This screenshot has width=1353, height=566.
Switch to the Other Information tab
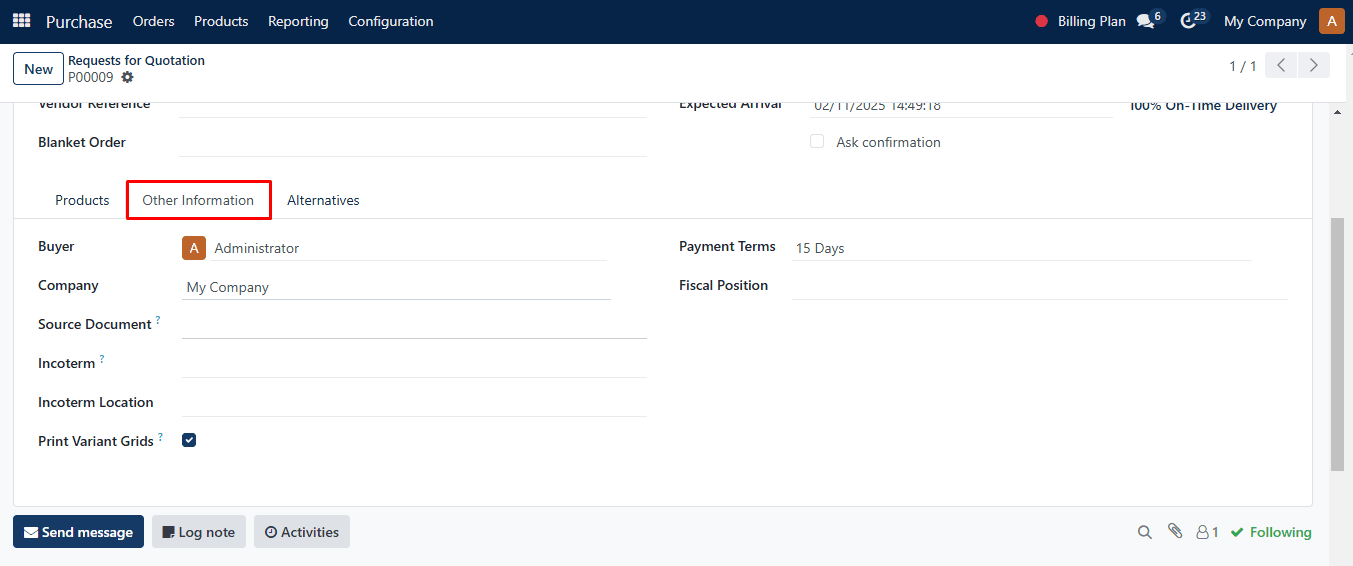tap(198, 200)
